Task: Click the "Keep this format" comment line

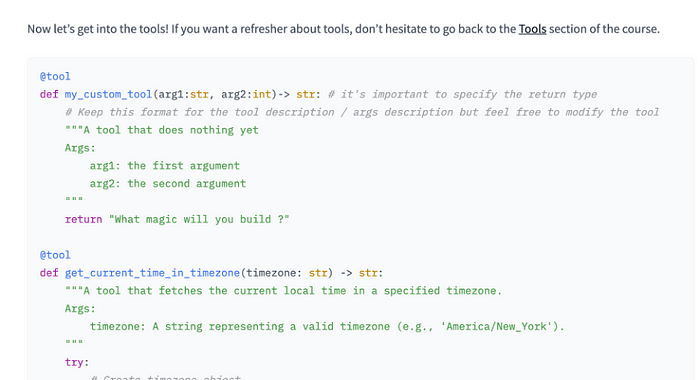Action: click(x=362, y=112)
